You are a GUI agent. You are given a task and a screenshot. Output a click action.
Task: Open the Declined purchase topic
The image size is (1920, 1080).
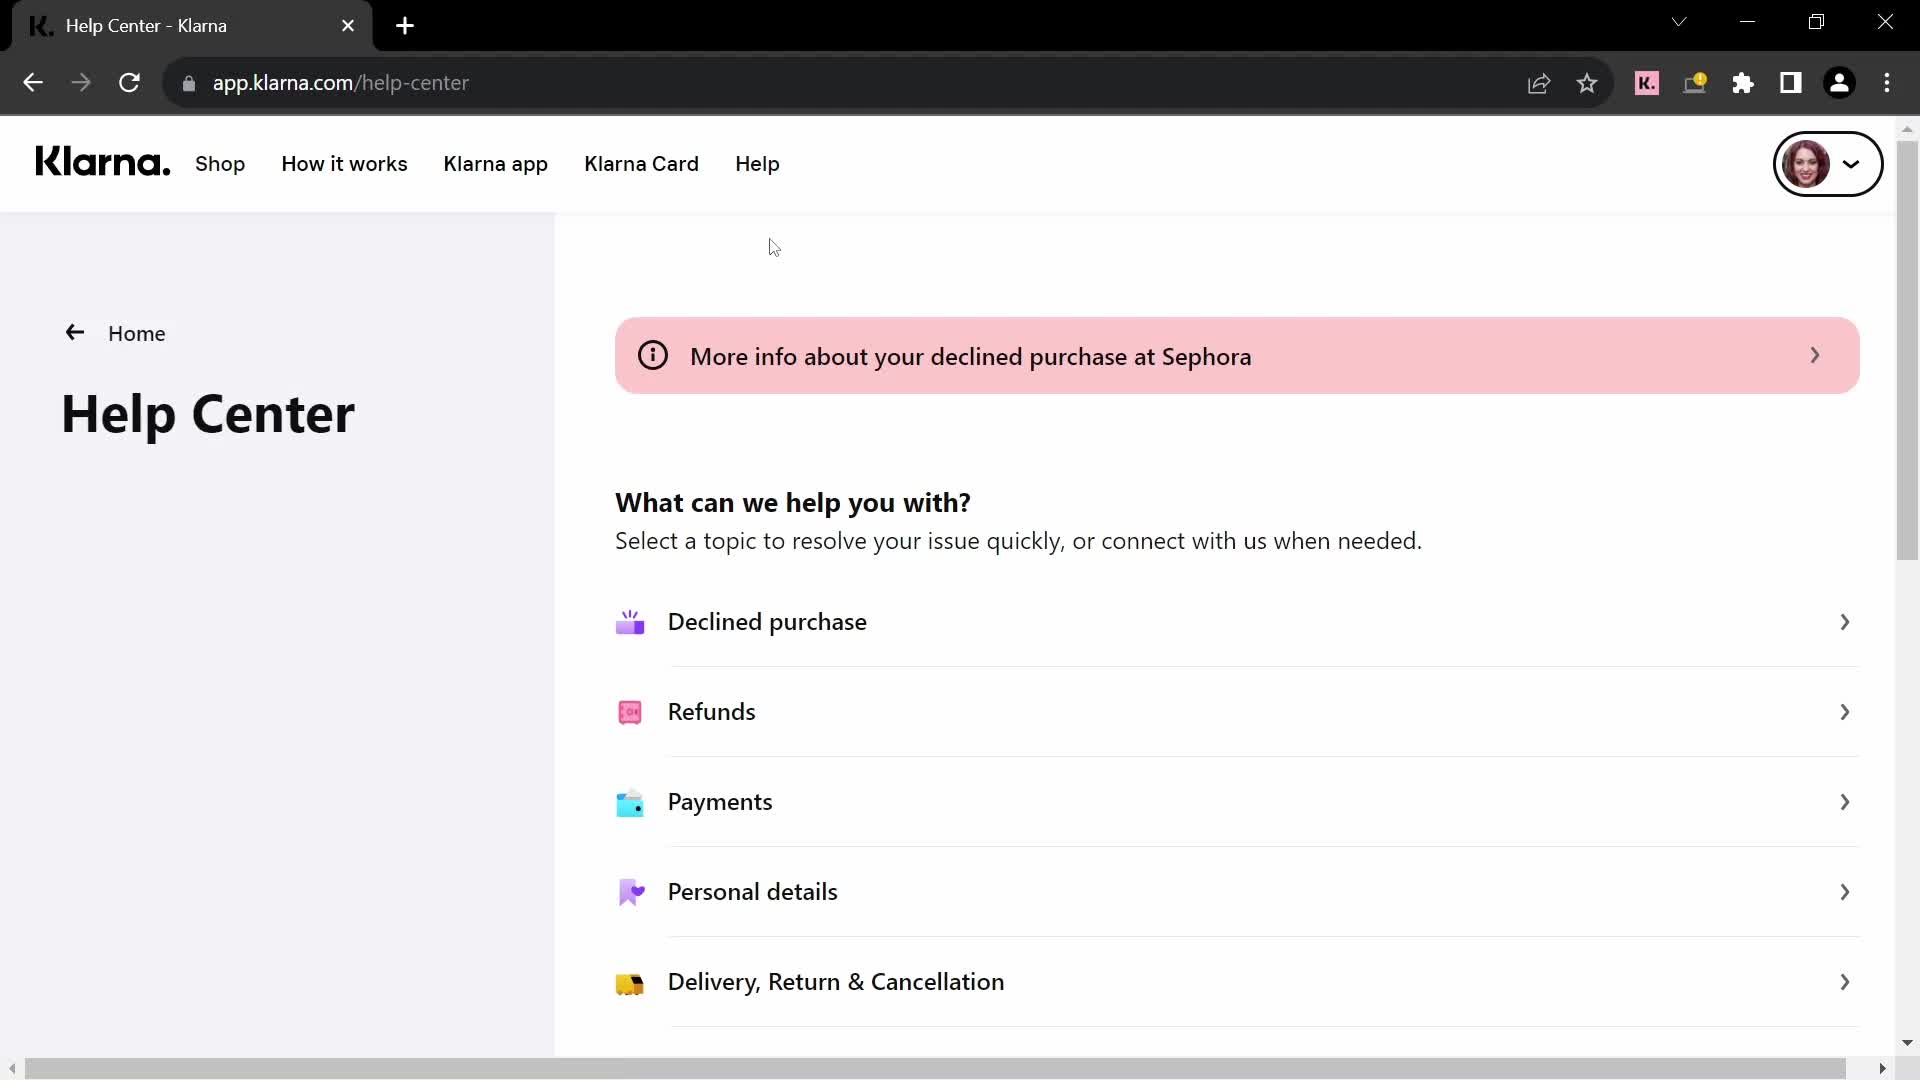pos(1237,622)
